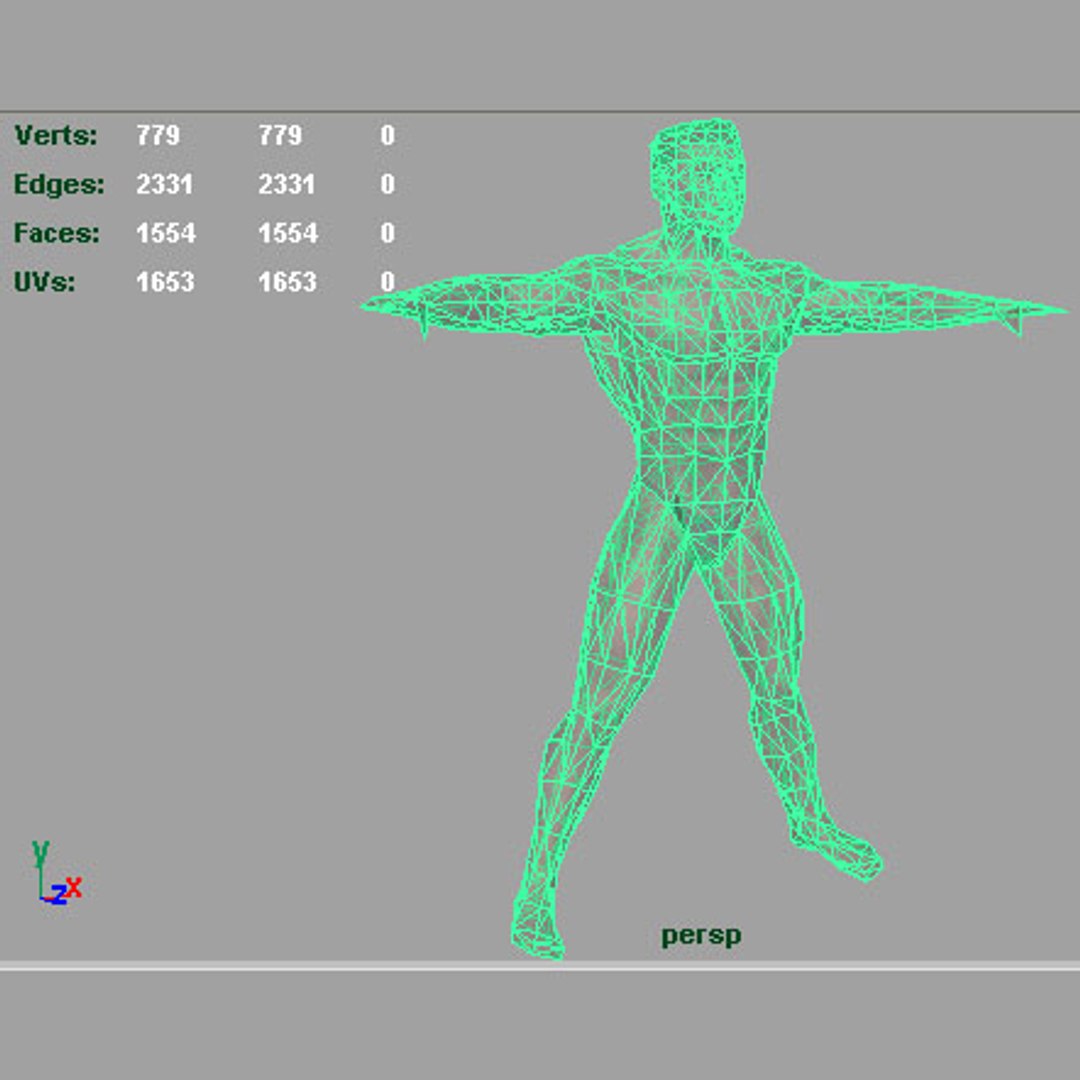Click the second 1554 value in the Faces row
This screenshot has height=1080, width=1080.
pyautogui.click(x=288, y=233)
